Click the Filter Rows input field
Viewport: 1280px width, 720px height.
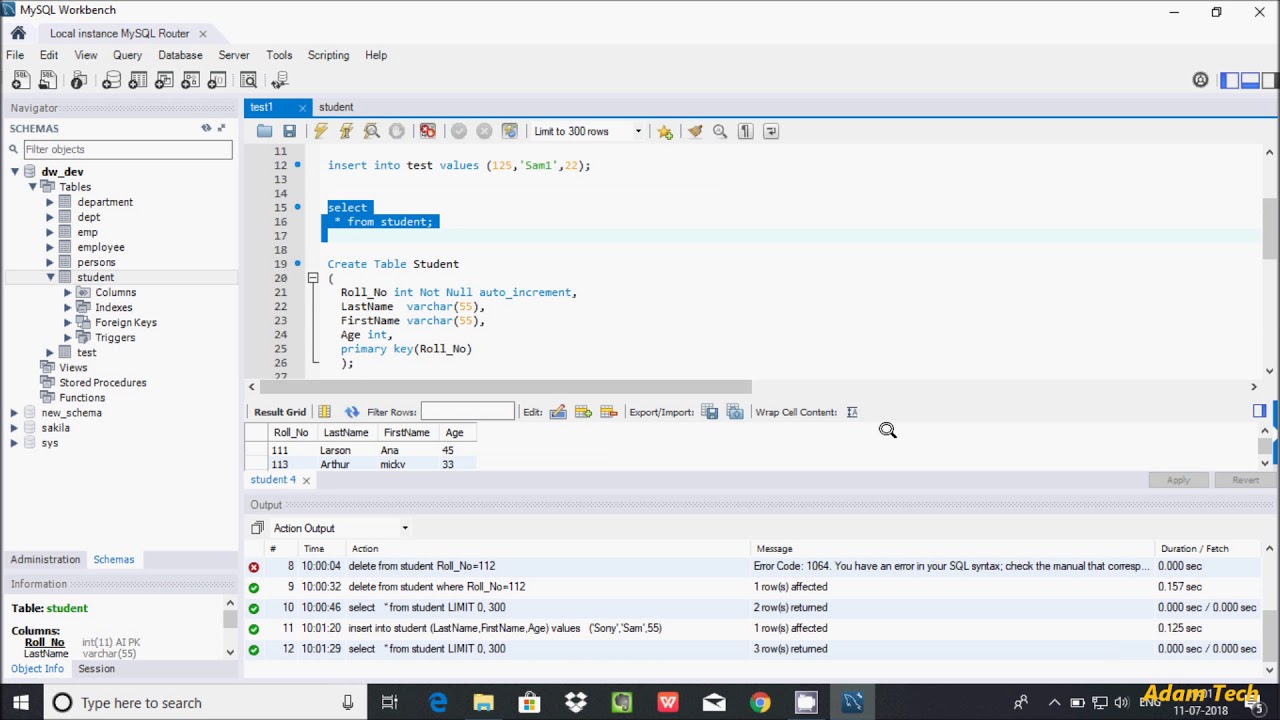[467, 412]
